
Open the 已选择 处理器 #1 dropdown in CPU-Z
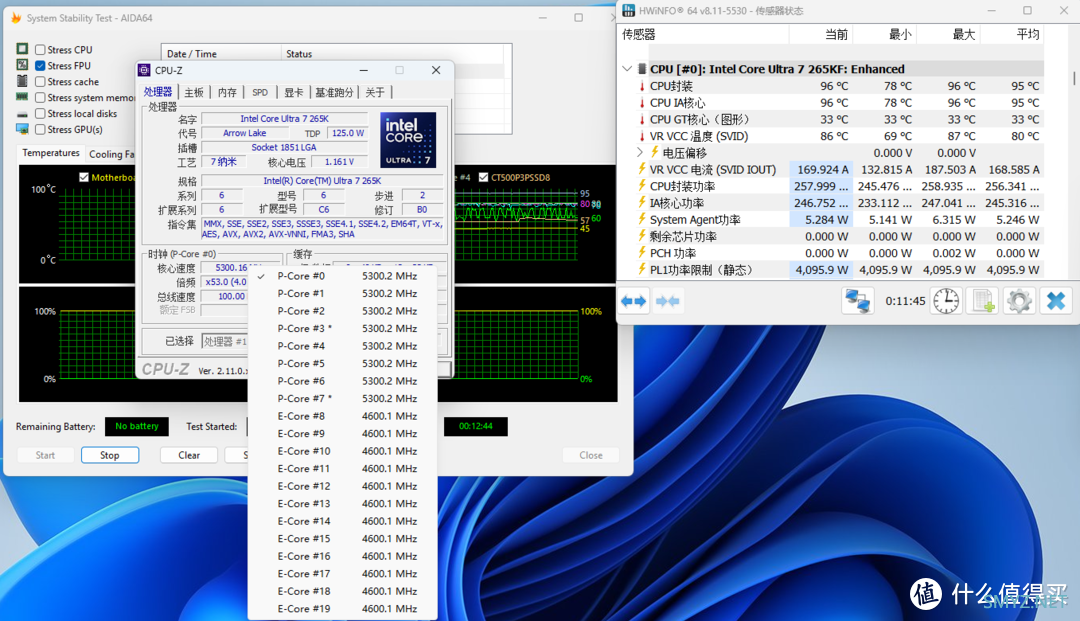tap(225, 341)
